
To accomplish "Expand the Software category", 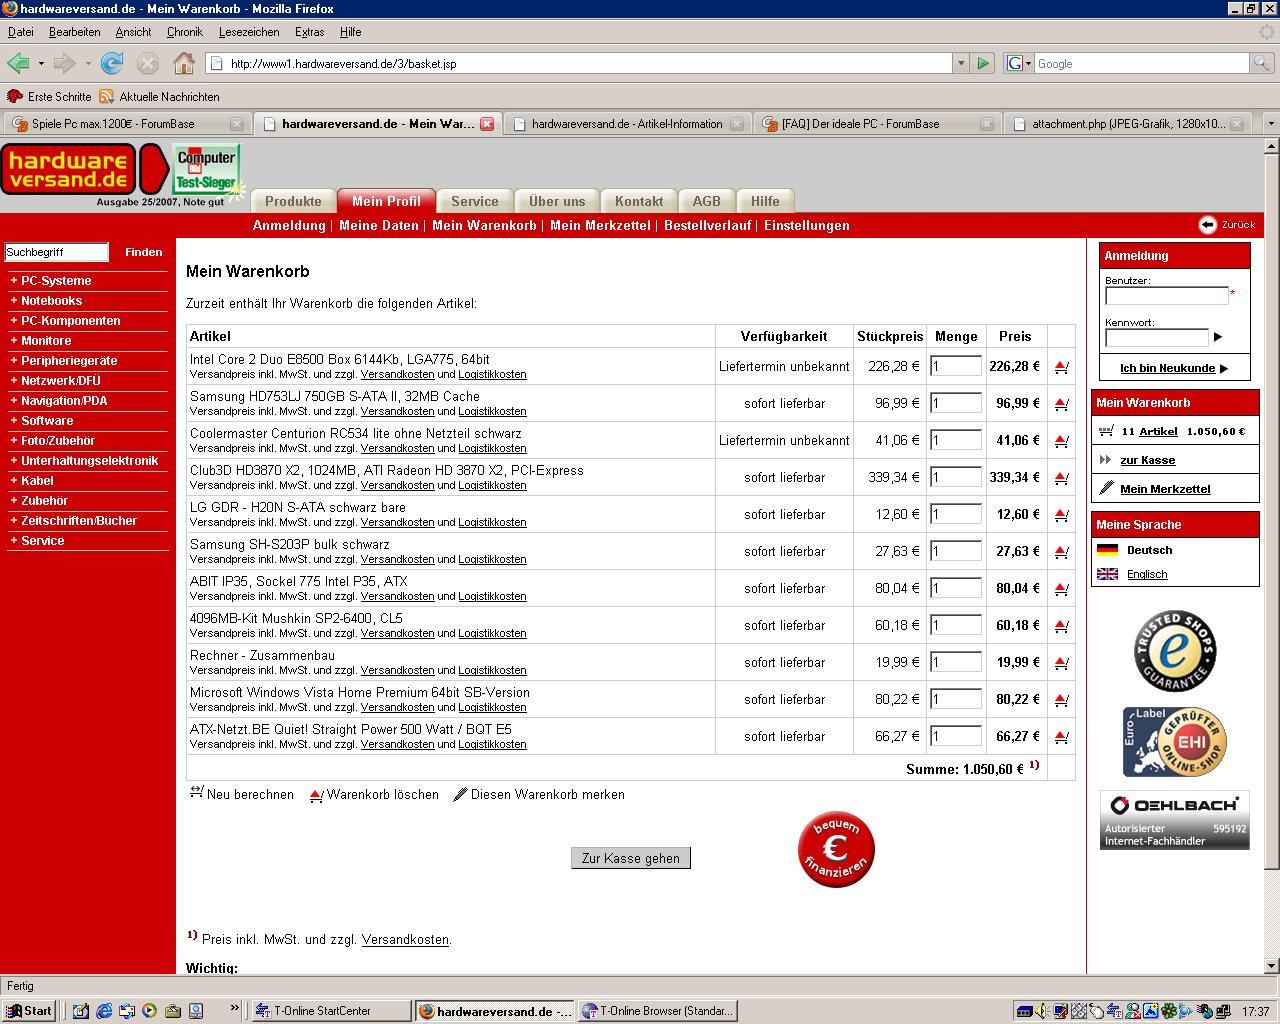I will 47,421.
